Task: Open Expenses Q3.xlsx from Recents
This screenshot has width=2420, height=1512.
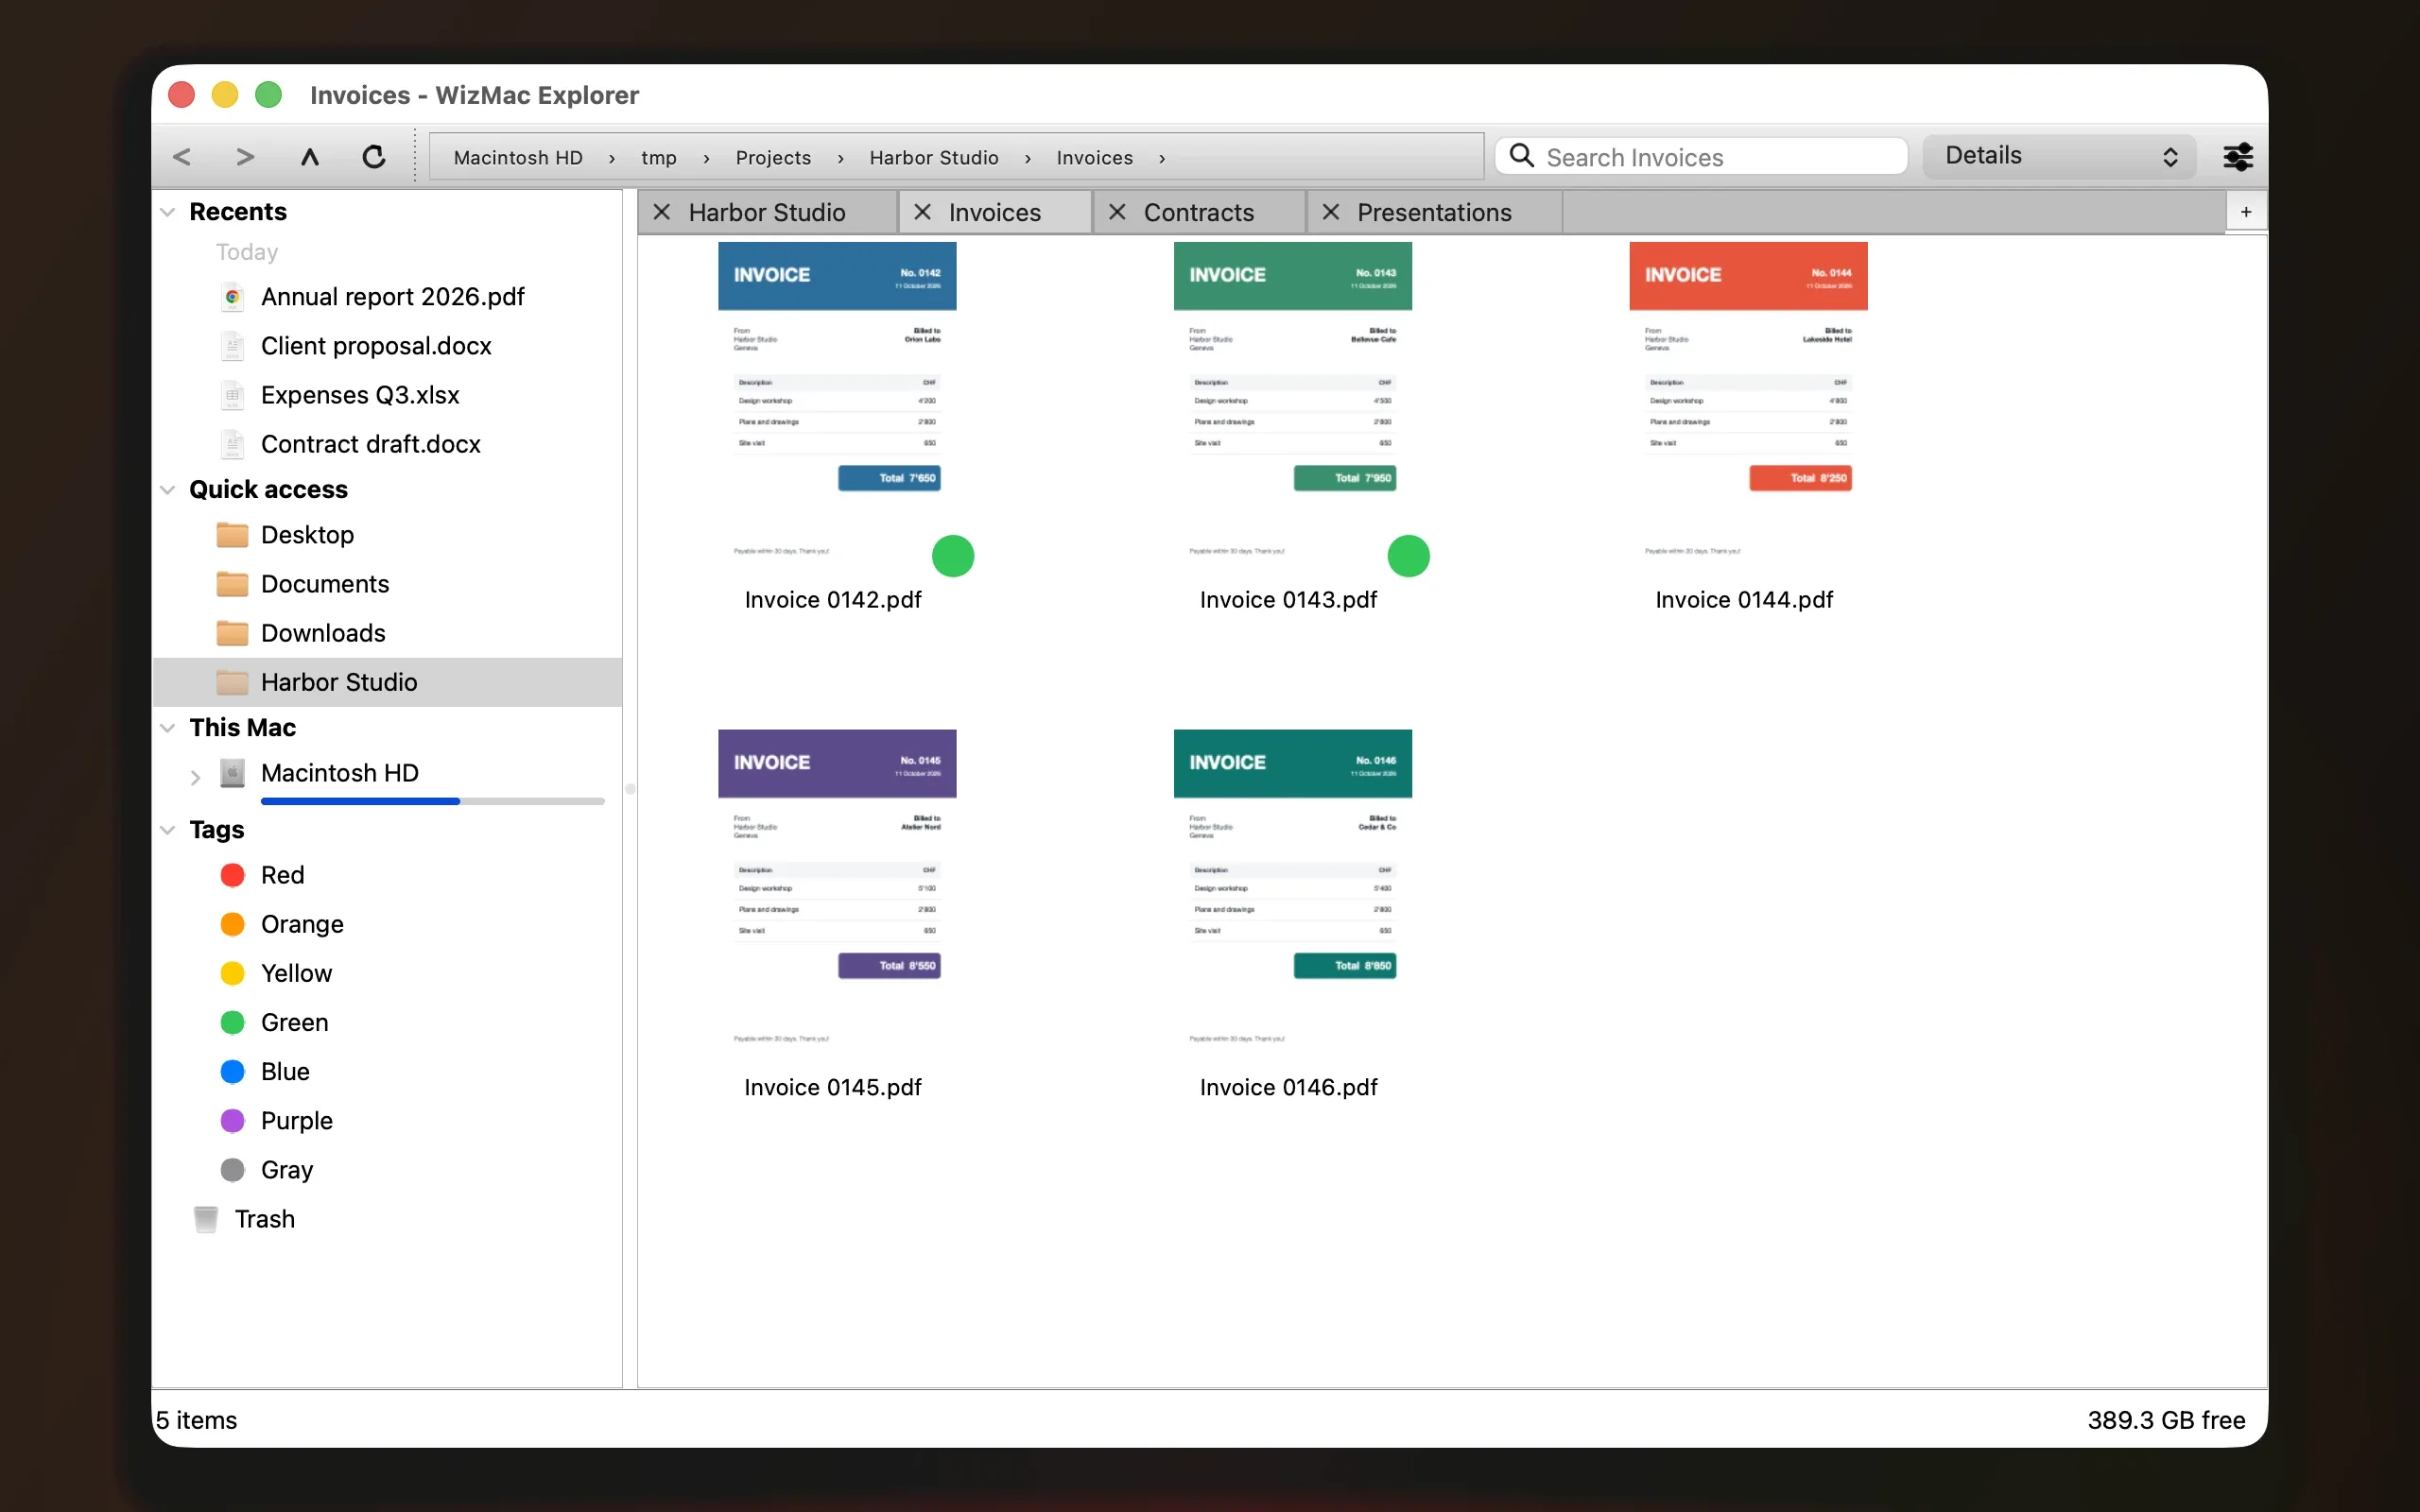Action: point(360,395)
